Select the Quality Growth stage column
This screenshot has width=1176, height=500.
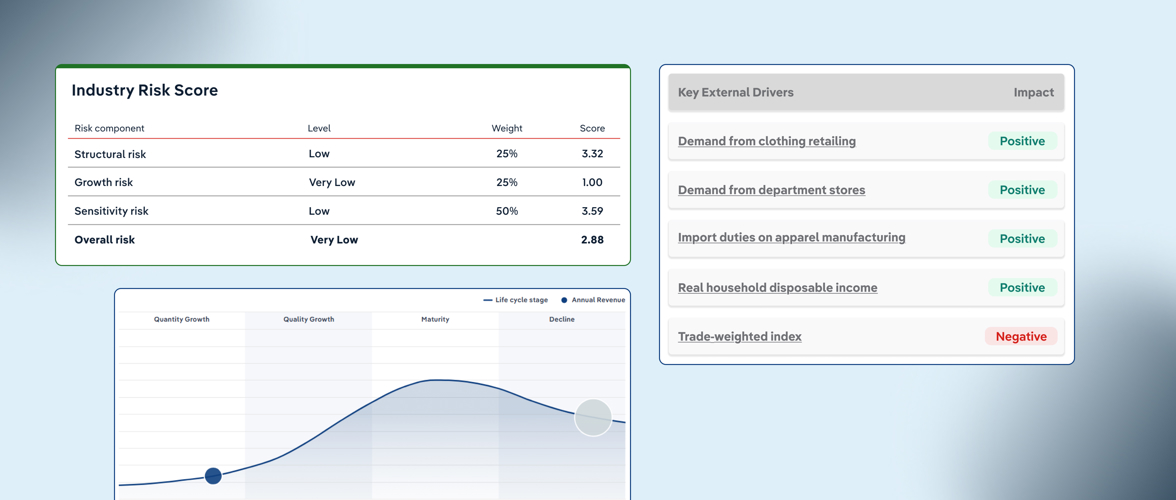308,320
